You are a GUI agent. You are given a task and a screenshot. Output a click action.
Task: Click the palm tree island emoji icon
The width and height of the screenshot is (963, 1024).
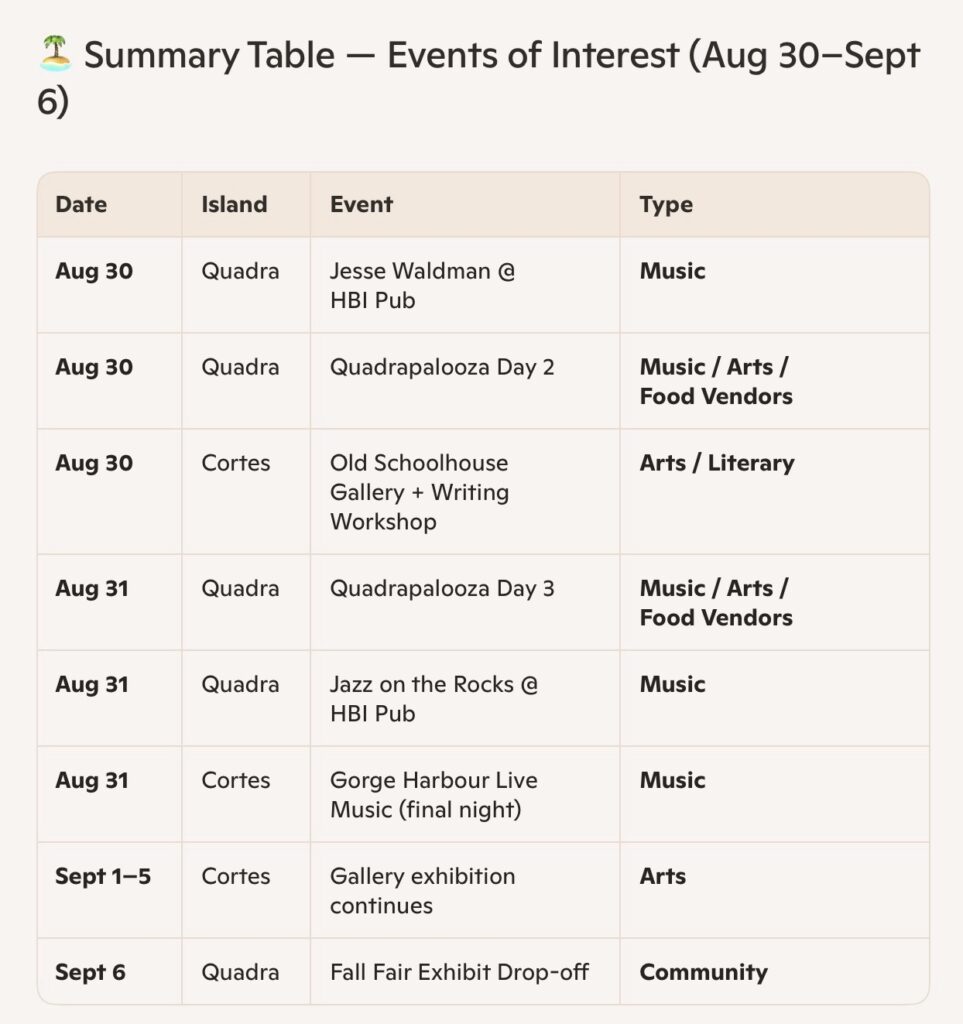55,54
